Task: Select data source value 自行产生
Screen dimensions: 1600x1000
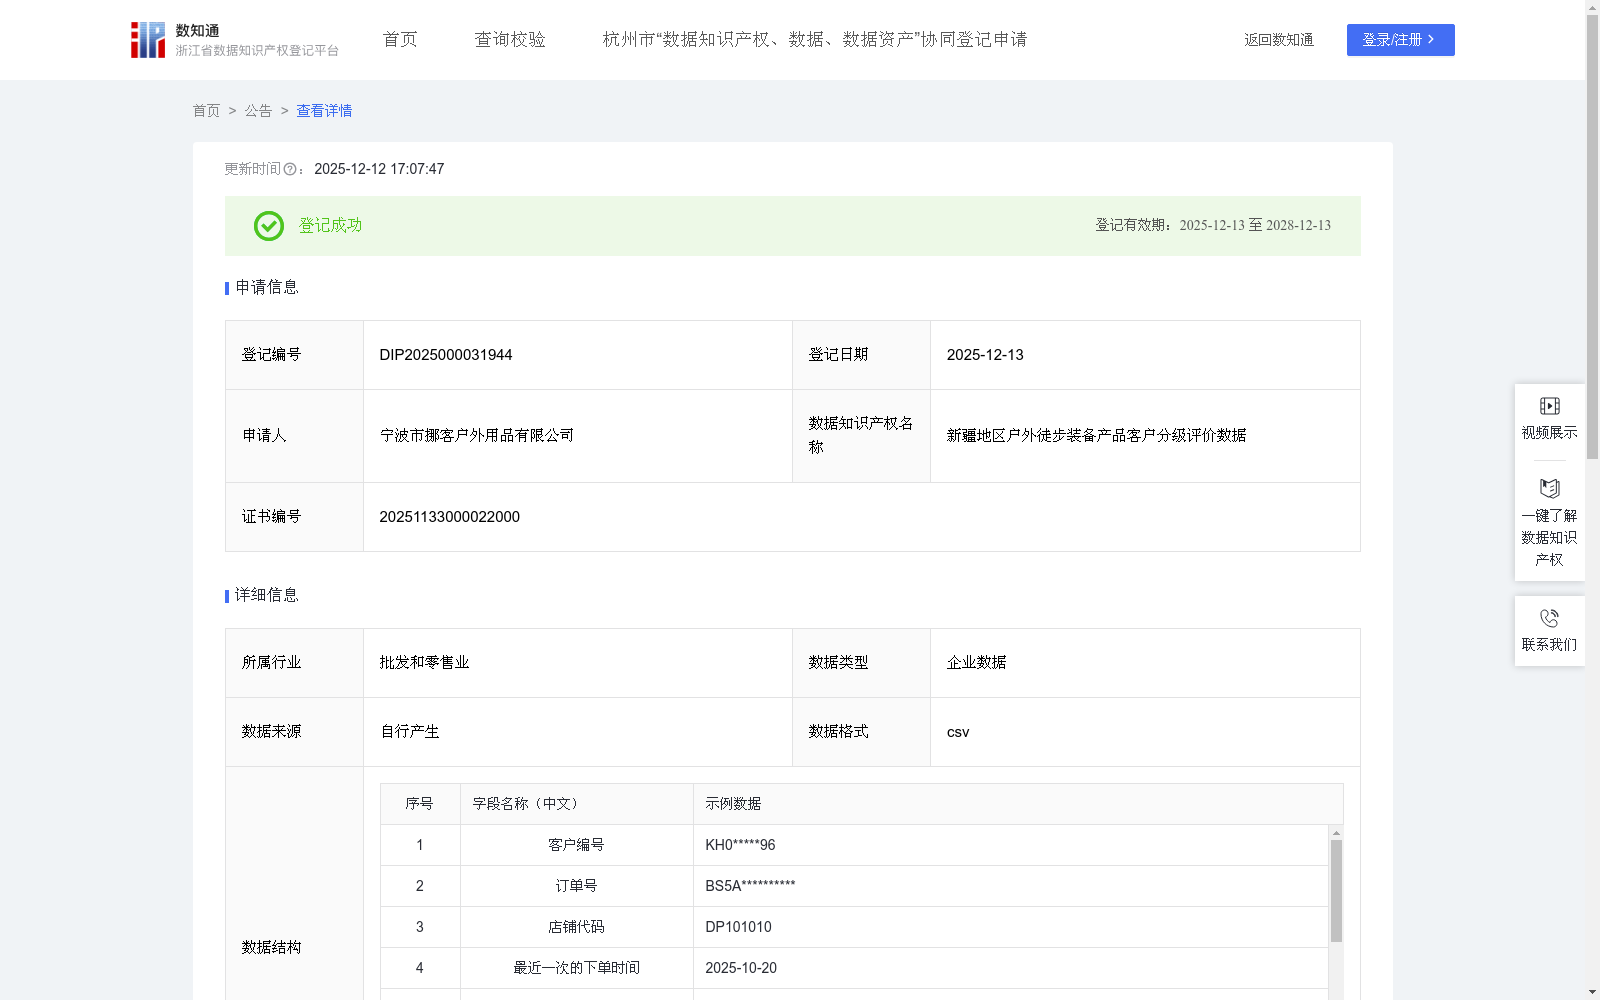Action: (409, 732)
